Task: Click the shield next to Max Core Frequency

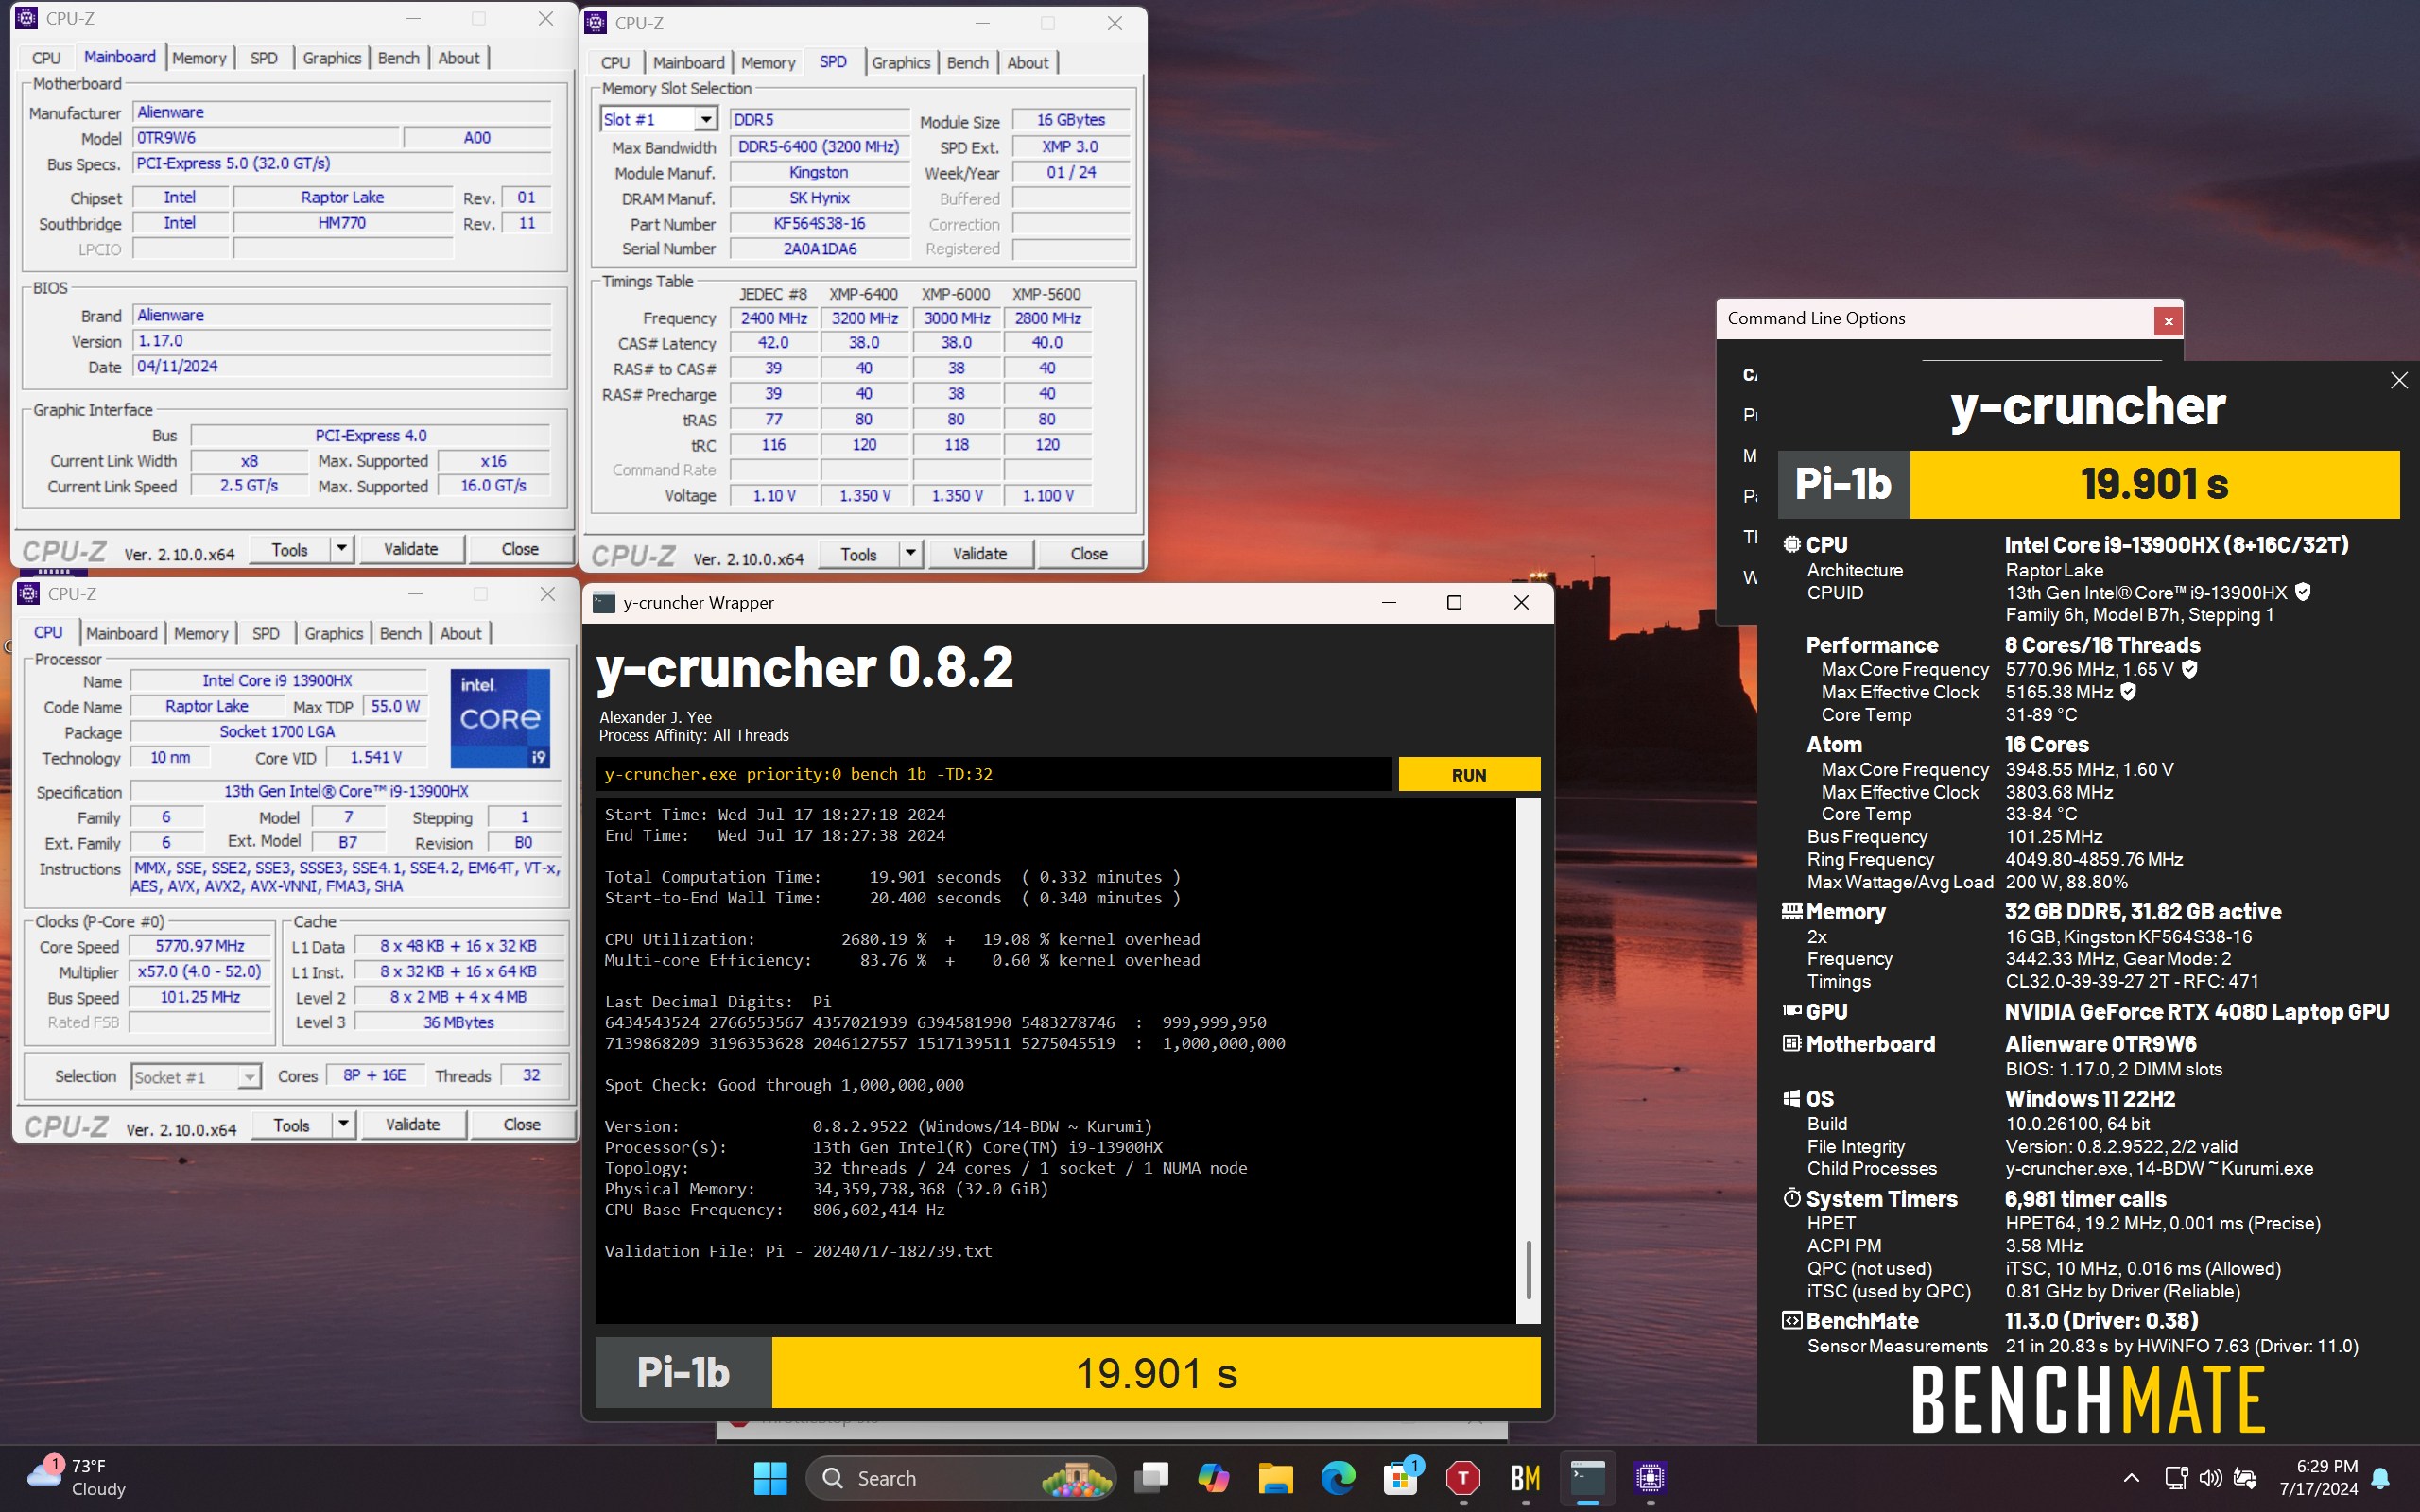Action: click(x=2189, y=669)
